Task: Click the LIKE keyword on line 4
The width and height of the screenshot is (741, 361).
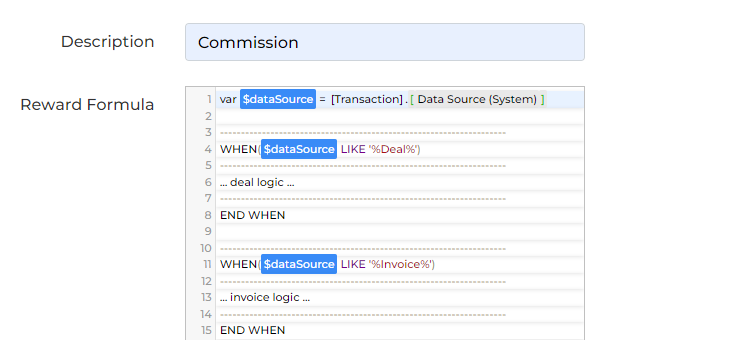Action: (x=353, y=149)
